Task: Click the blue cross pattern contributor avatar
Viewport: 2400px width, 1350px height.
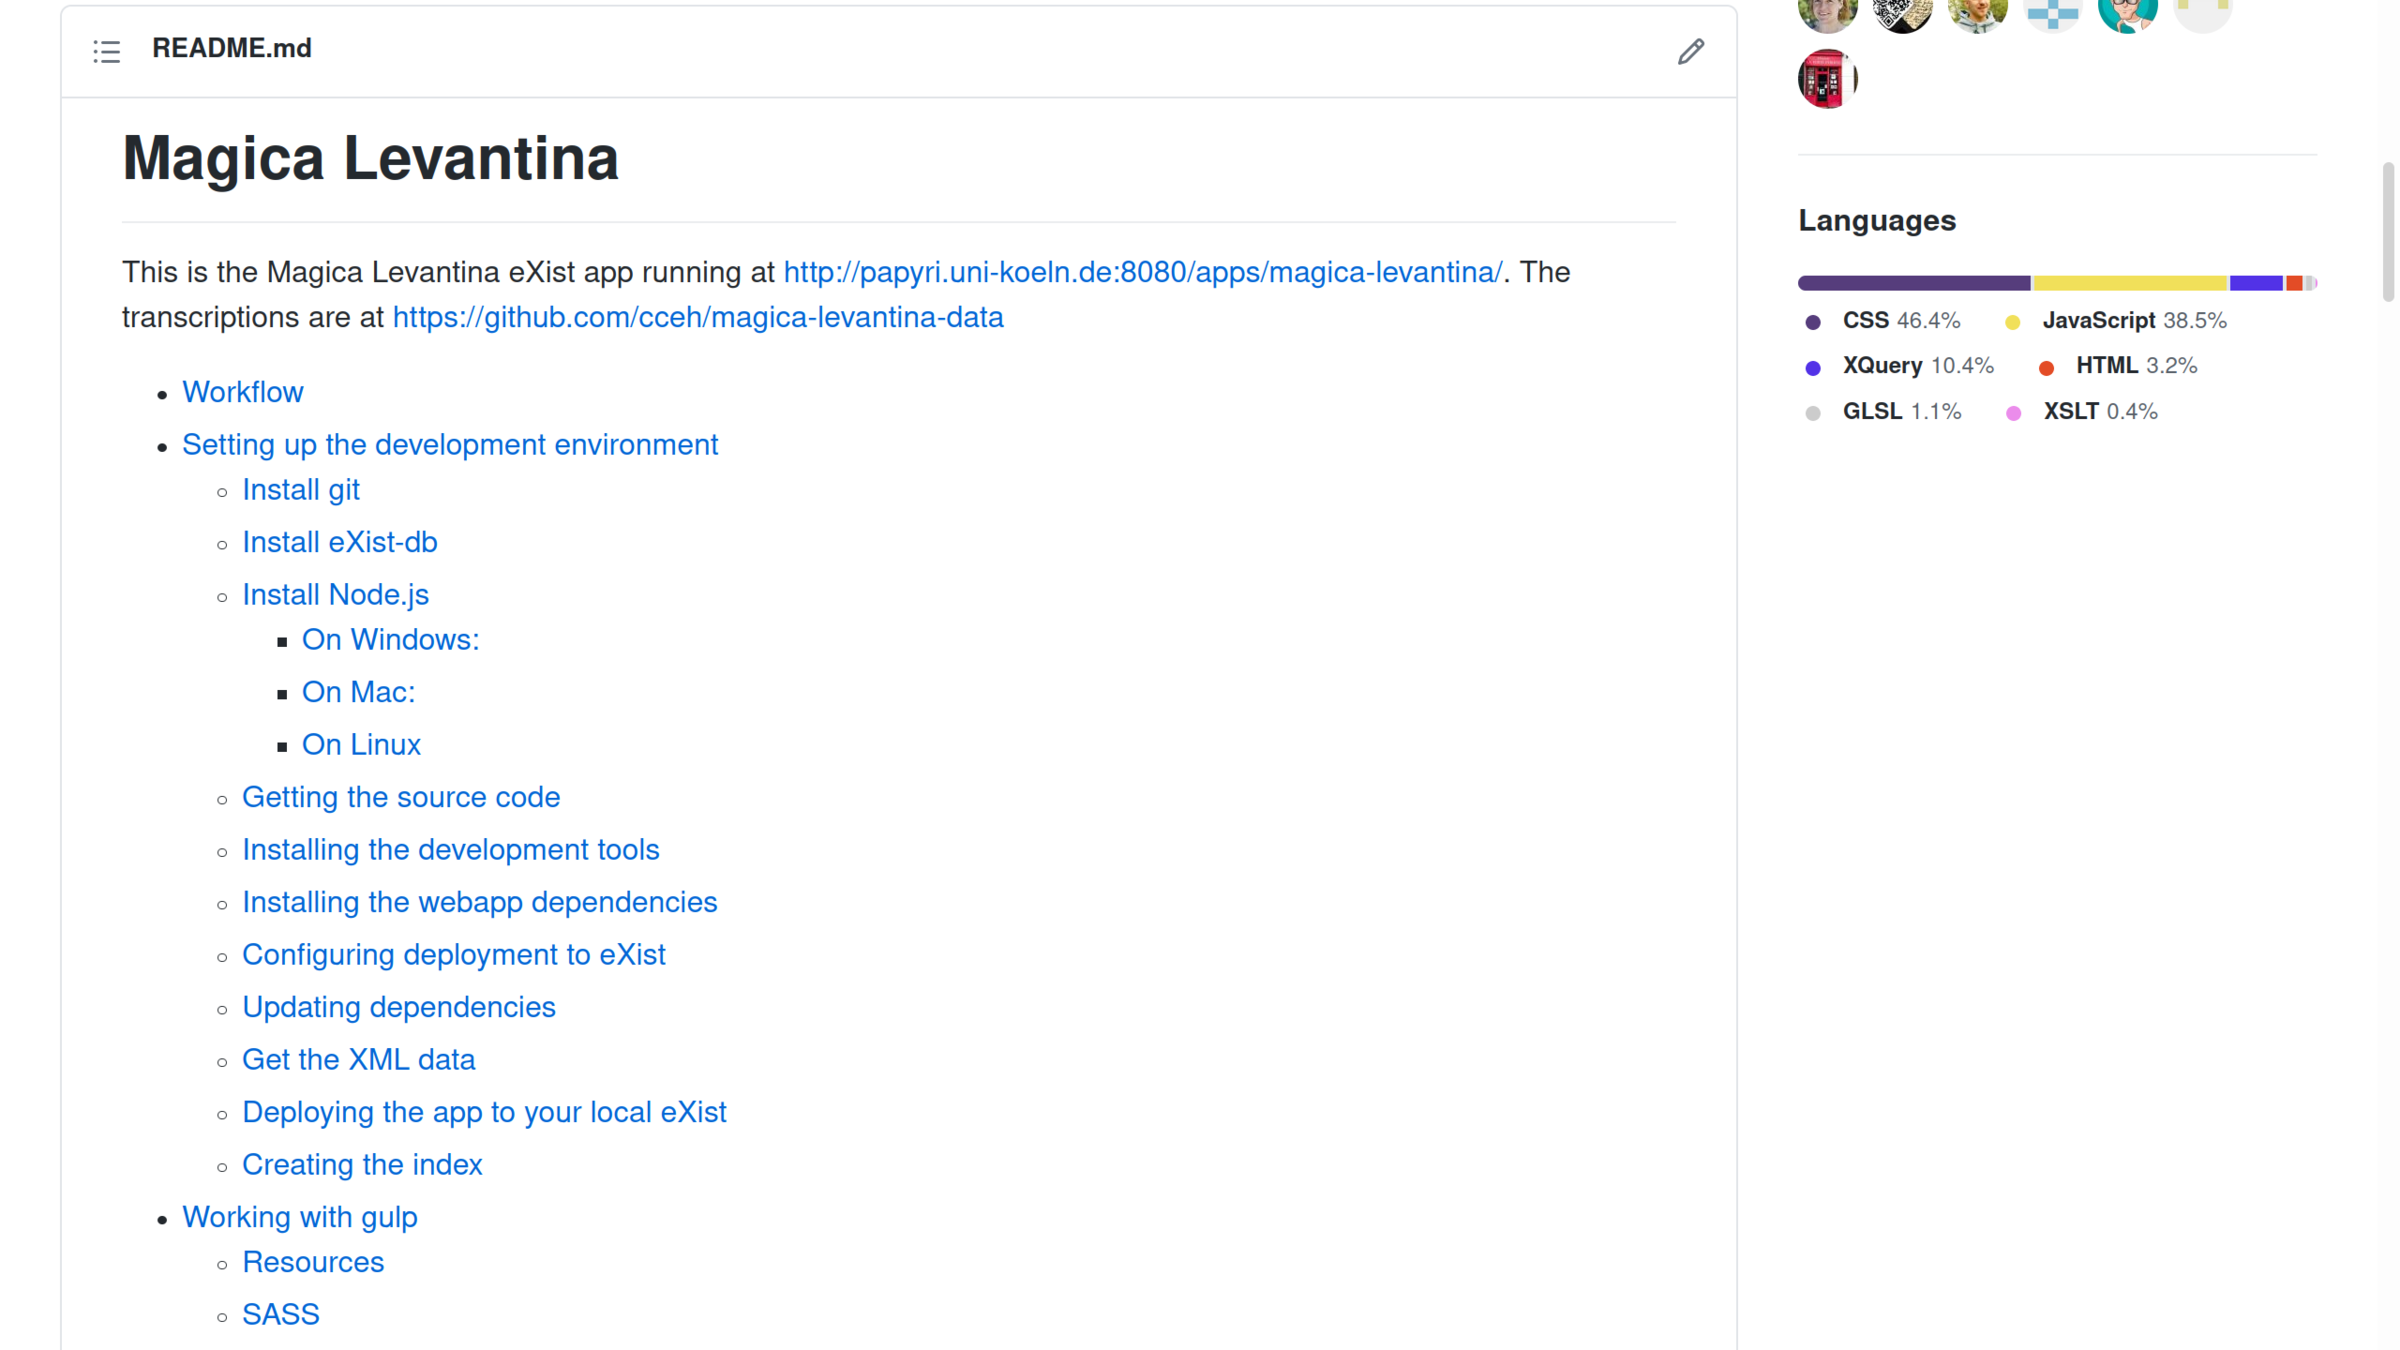Action: pos(2052,14)
